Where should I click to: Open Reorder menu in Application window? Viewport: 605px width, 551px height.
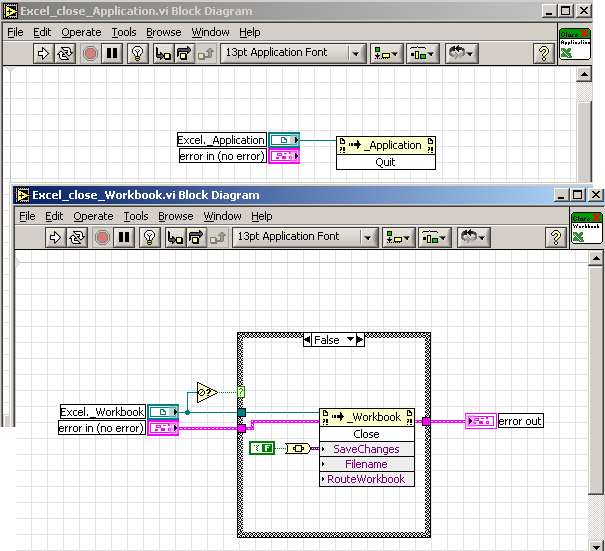[462, 53]
